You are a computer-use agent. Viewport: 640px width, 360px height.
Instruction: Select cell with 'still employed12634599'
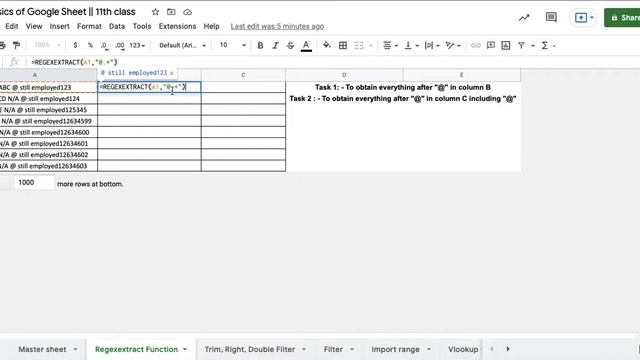coord(49,121)
